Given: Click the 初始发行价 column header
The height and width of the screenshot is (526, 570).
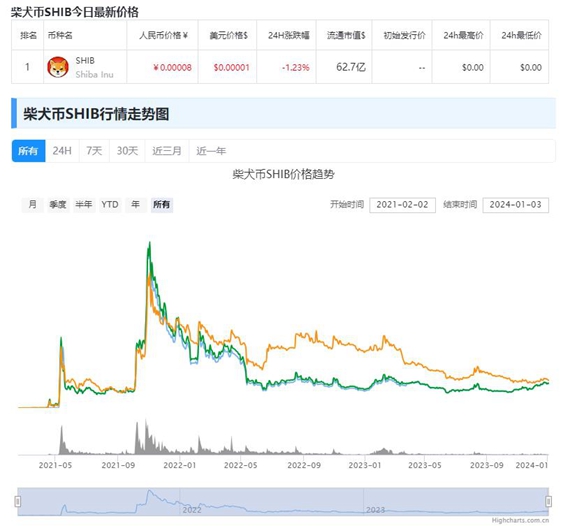Looking at the screenshot, I should (x=404, y=35).
